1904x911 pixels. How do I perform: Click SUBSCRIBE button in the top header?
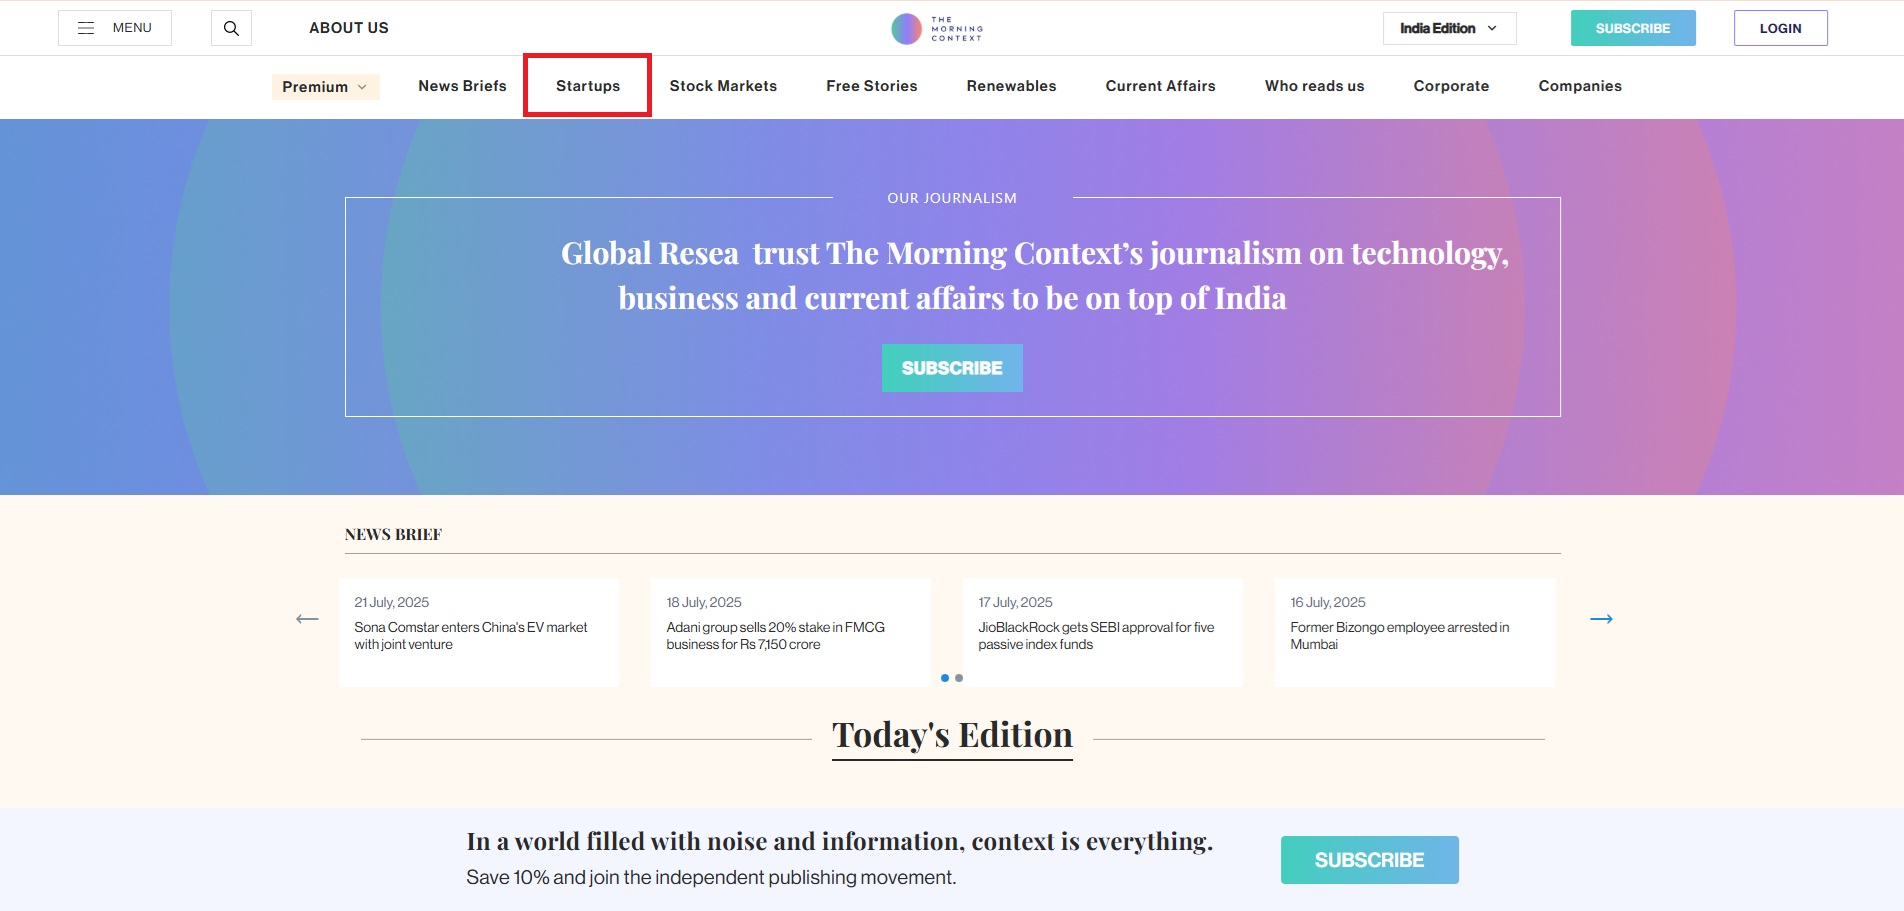[1632, 28]
